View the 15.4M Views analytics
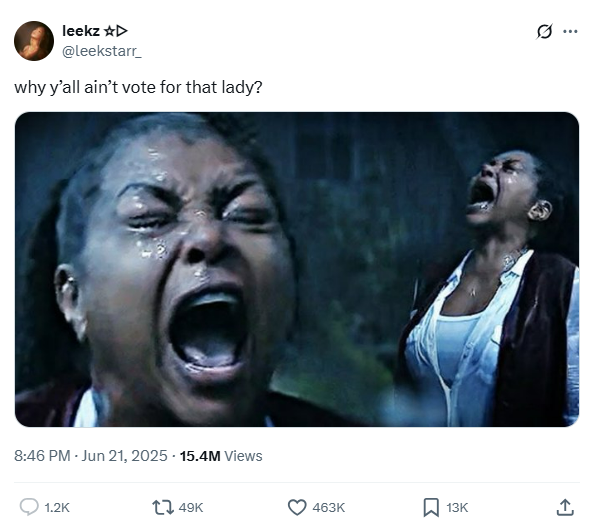595x523 pixels. (x=221, y=456)
